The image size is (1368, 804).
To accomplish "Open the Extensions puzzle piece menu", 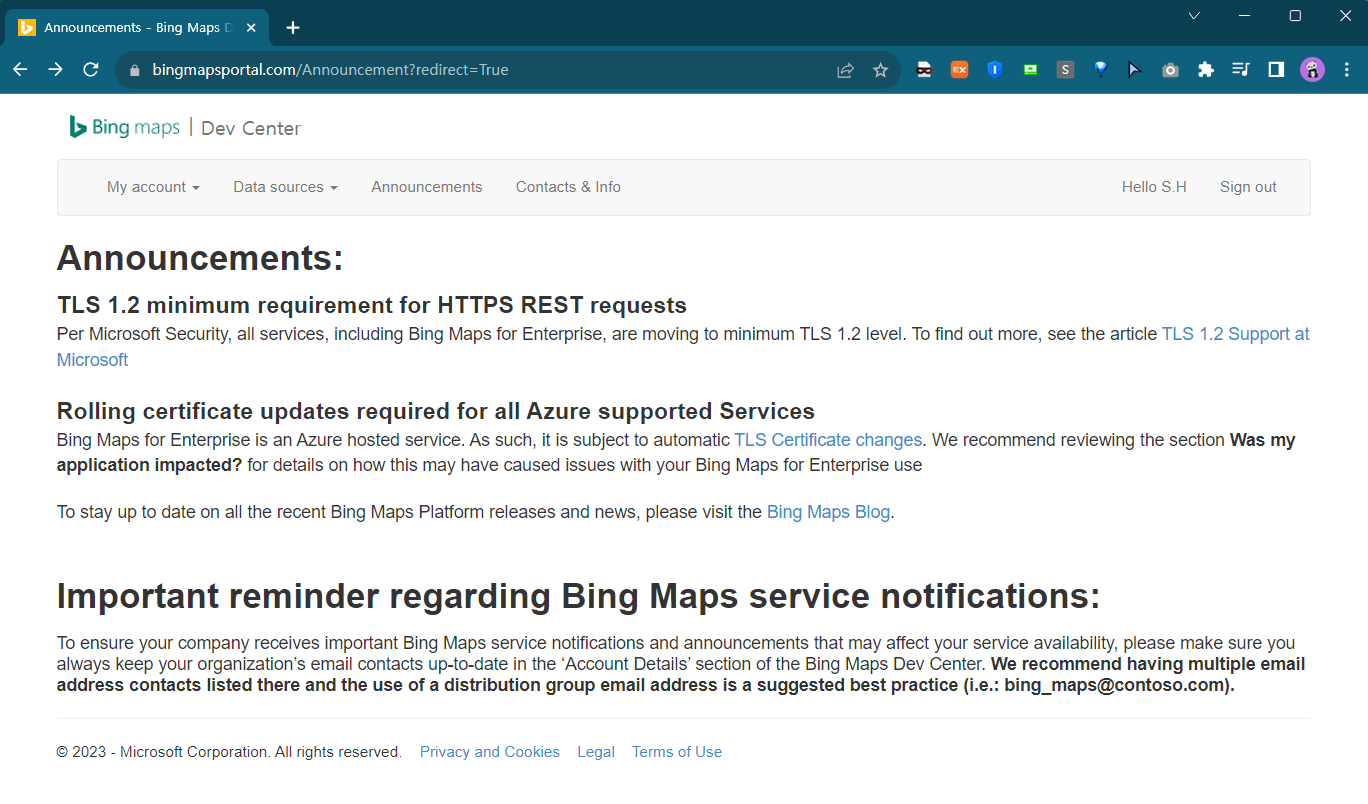I will coord(1205,70).
